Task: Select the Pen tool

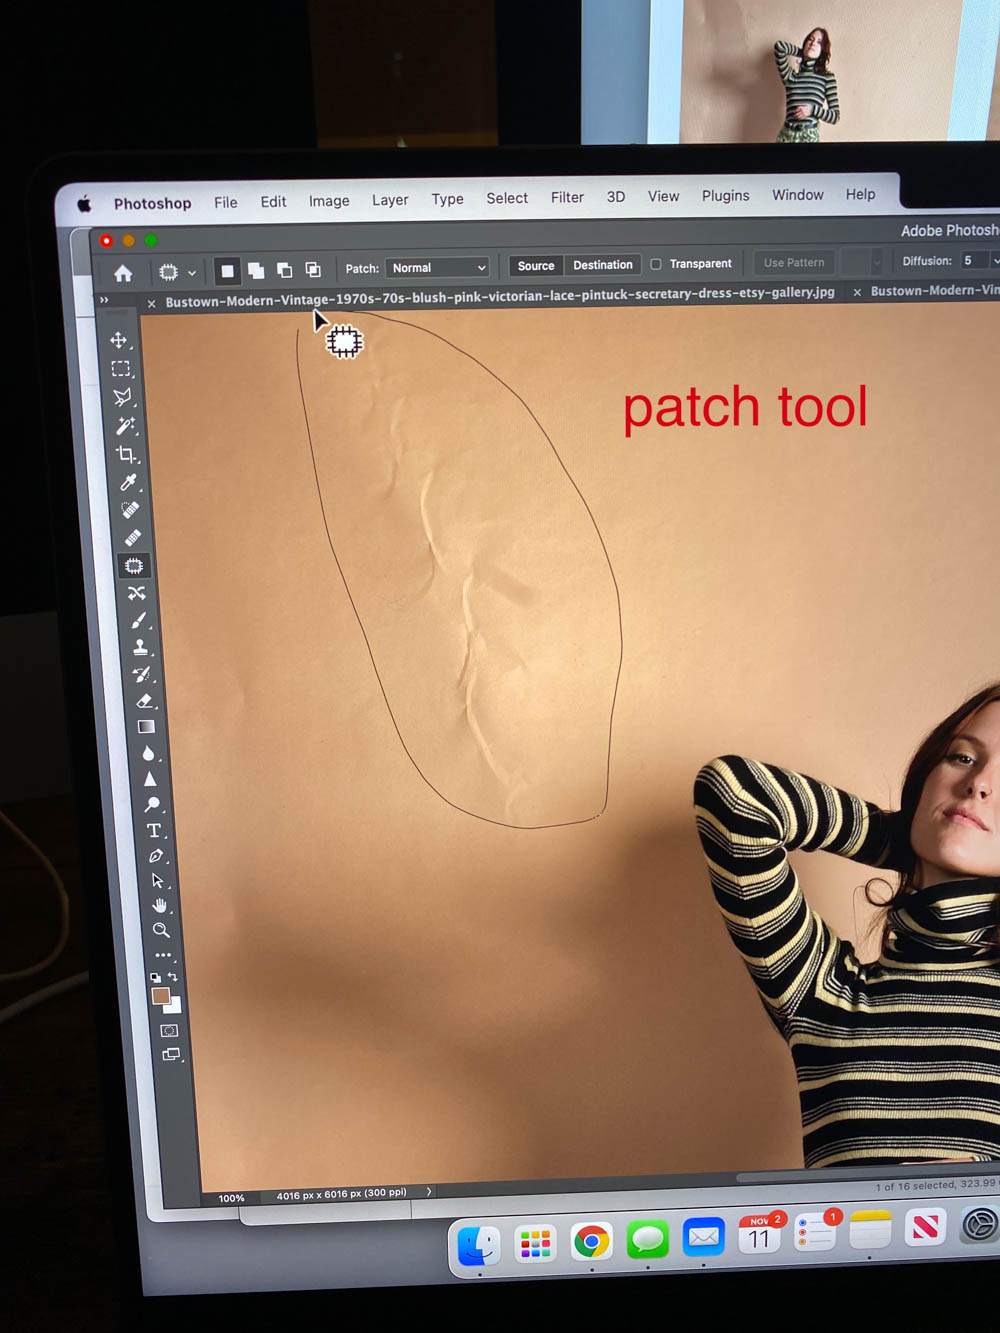Action: [156, 856]
